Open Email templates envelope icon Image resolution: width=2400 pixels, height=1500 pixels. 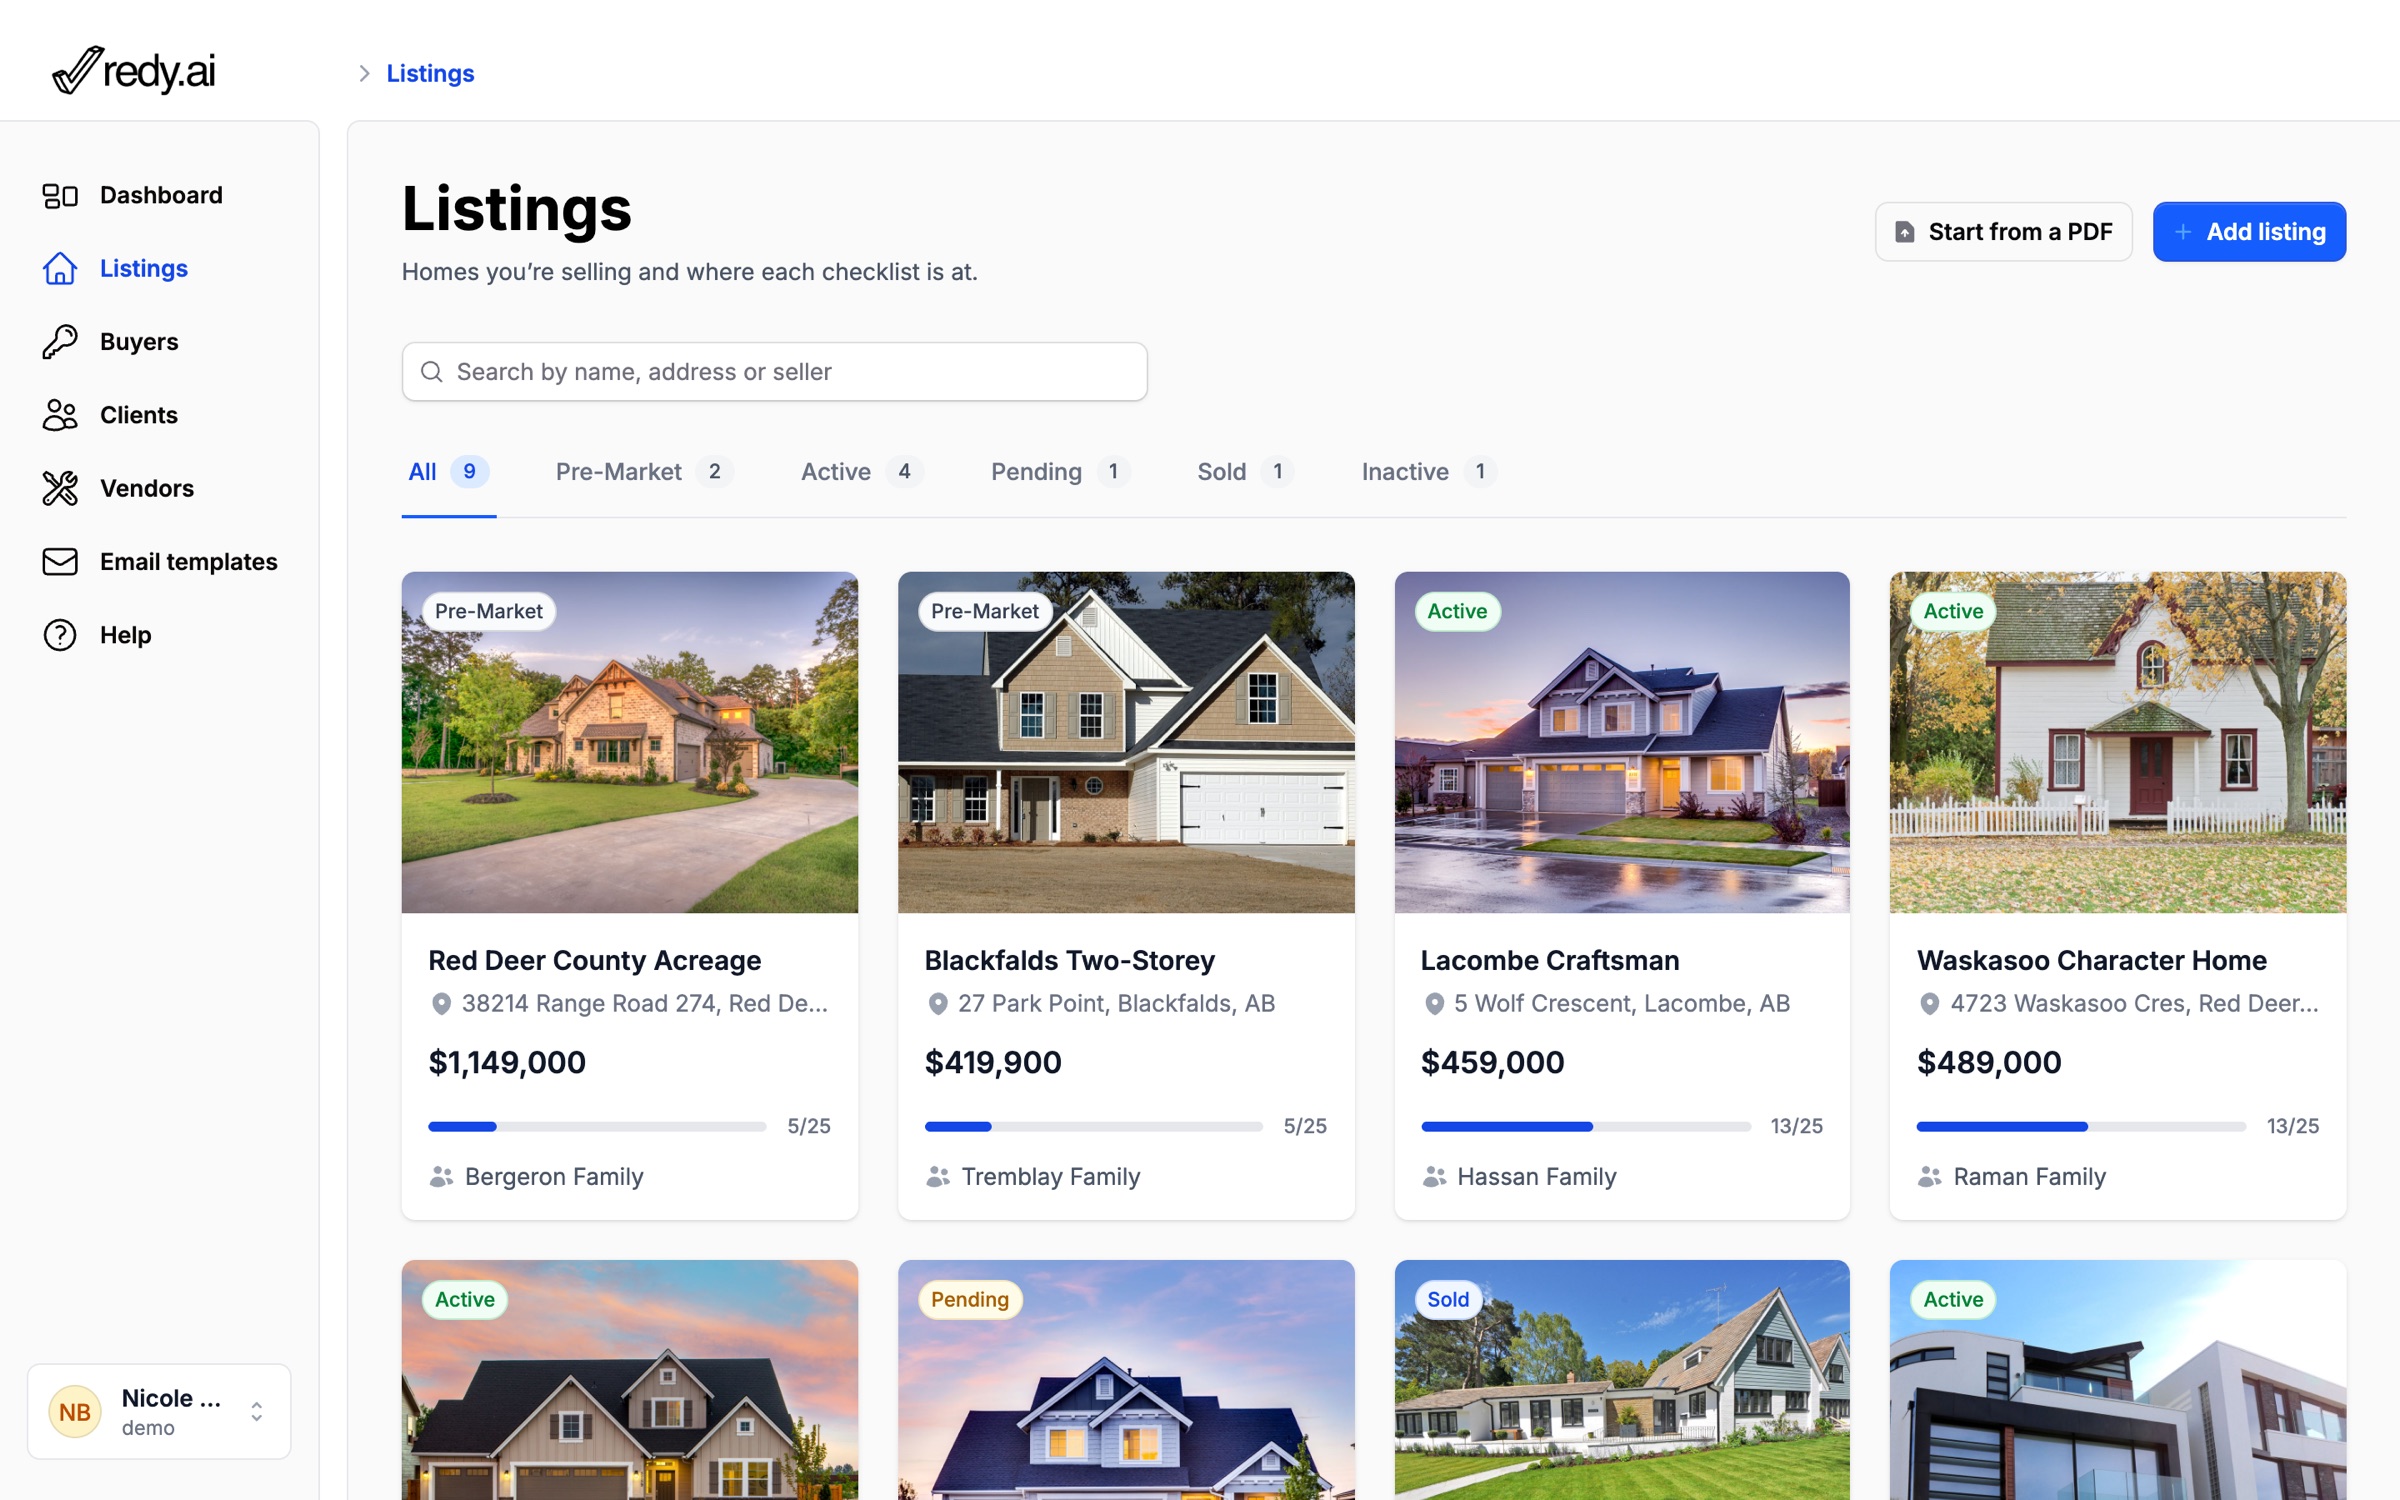60,562
